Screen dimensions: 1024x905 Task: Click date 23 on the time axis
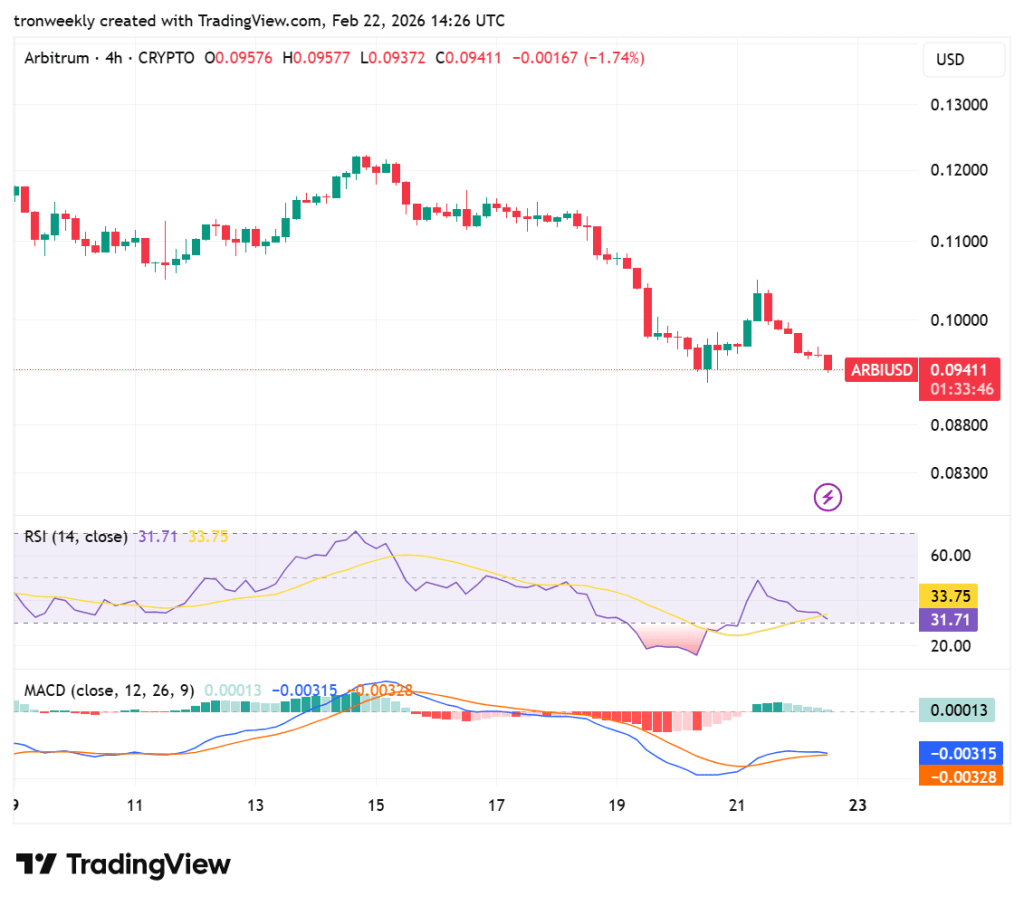tap(857, 806)
